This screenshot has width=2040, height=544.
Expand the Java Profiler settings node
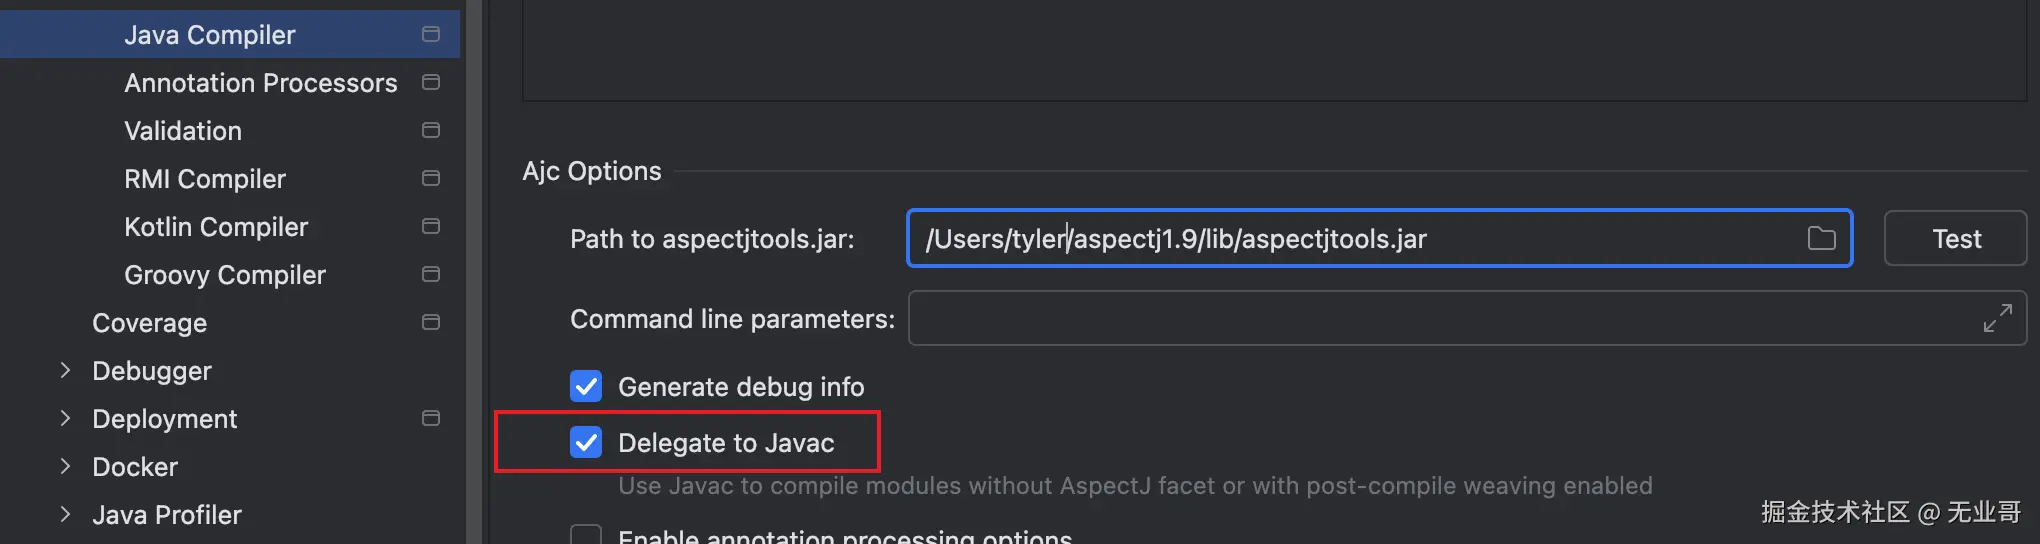tap(65, 514)
